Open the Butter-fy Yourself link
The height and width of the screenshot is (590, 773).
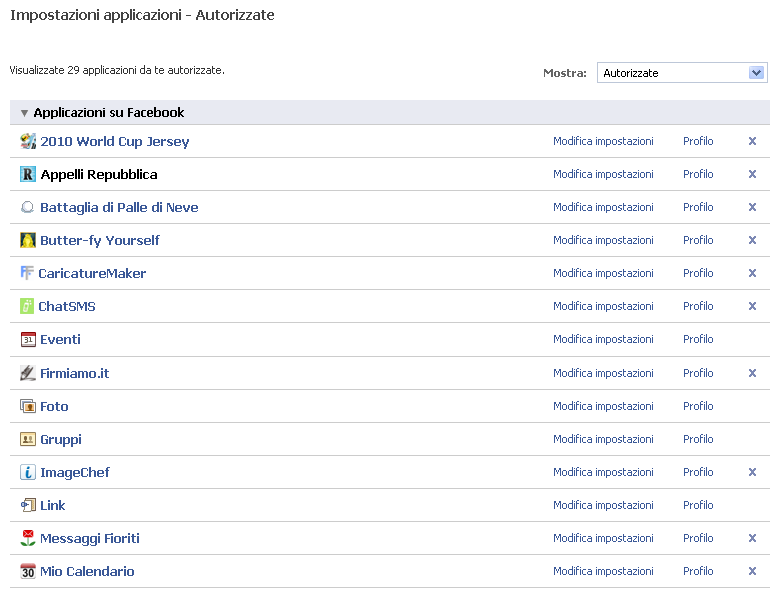[x=100, y=241]
